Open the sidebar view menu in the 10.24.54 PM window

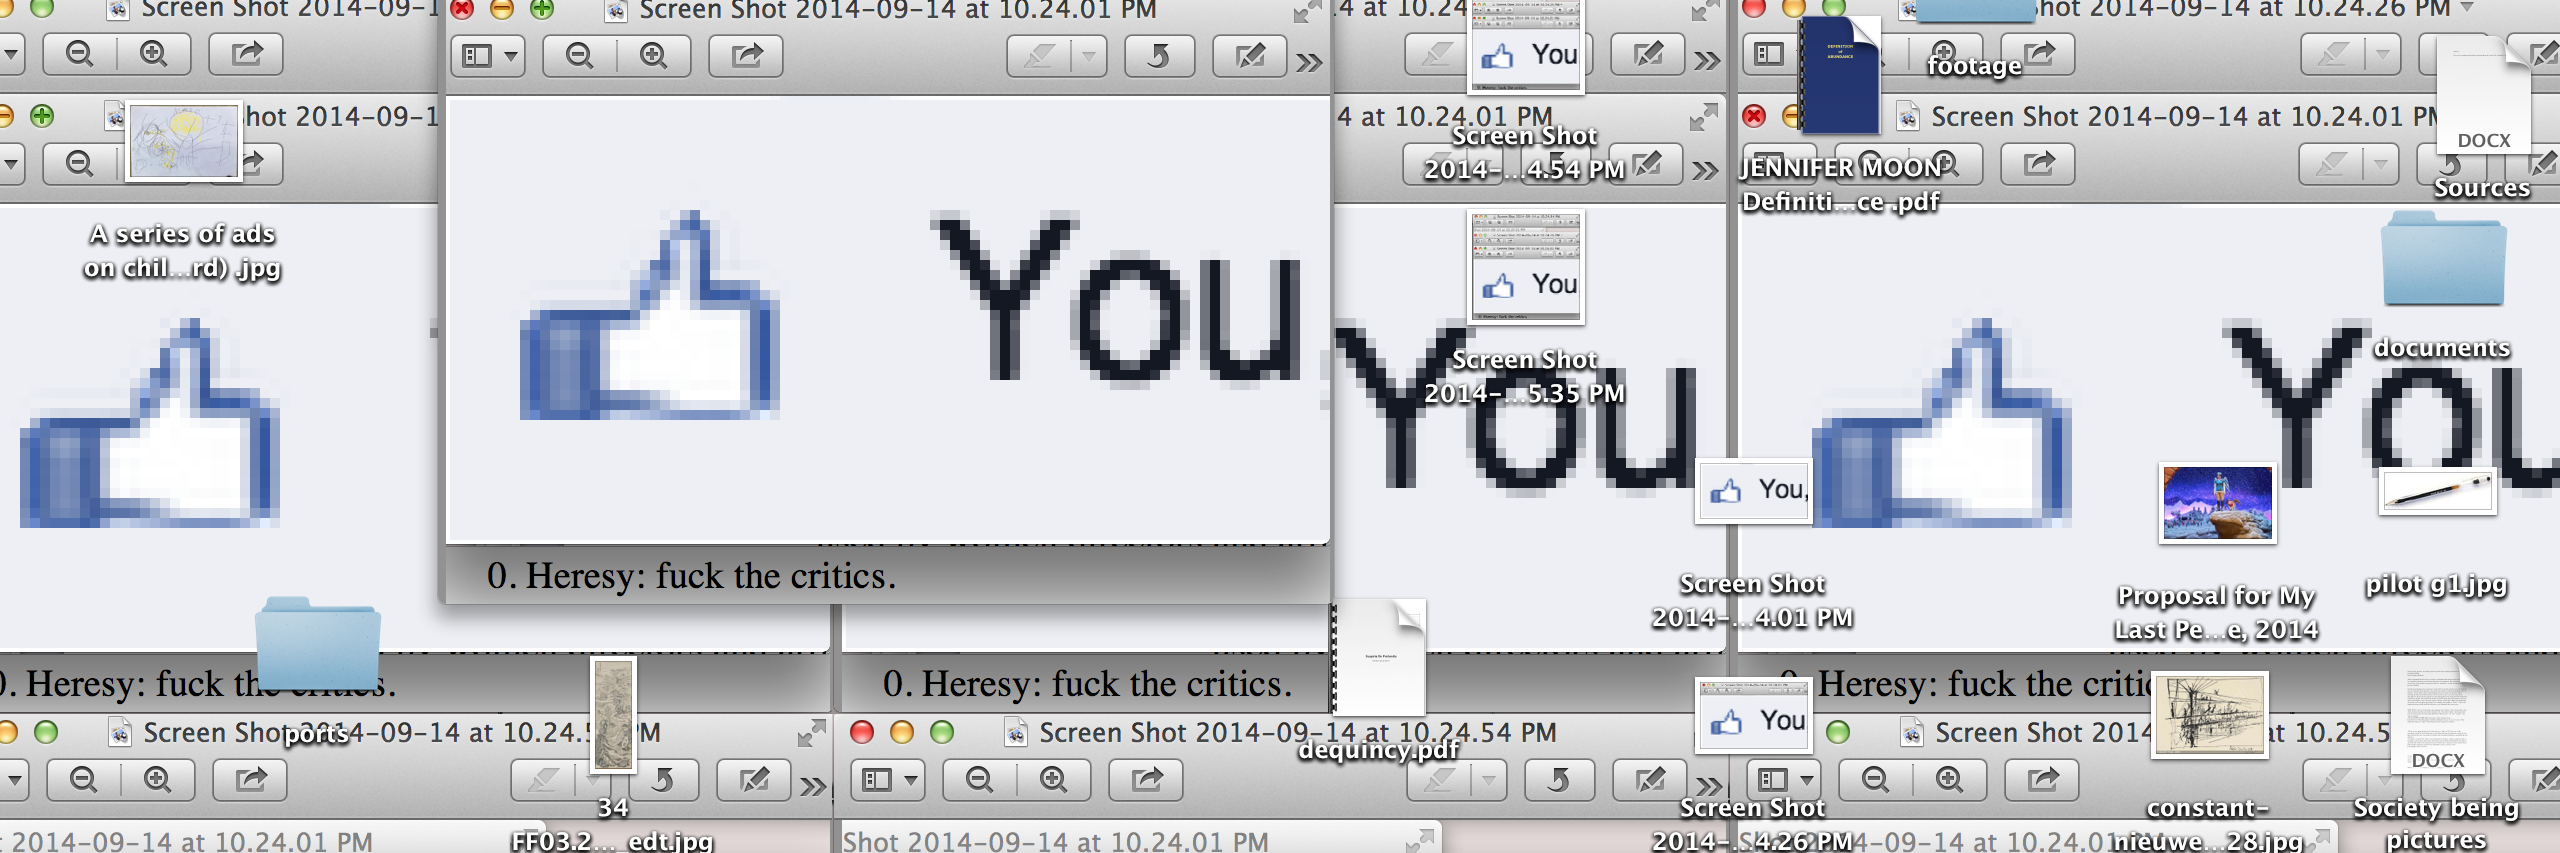pos(888,779)
